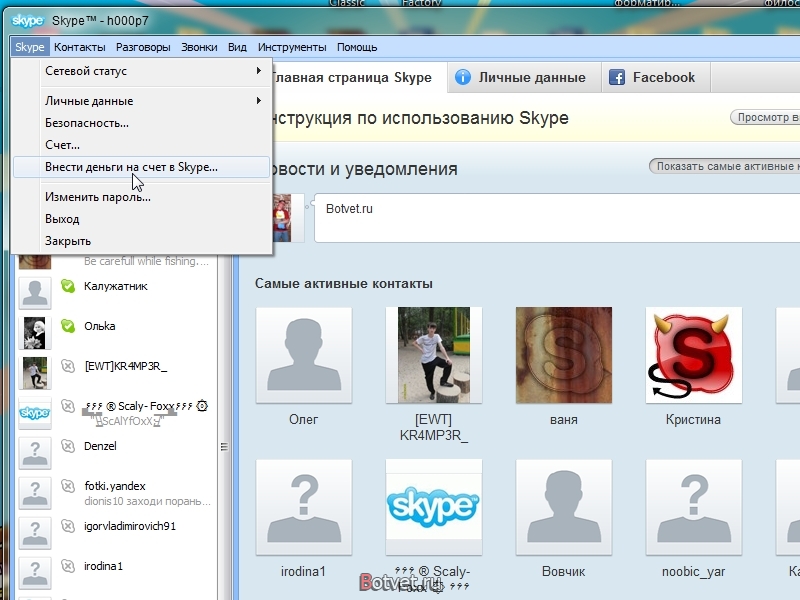This screenshot has height=600, width=800.
Task: Click the offline status icon beside igorvladimirovich91
Action: click(68, 526)
